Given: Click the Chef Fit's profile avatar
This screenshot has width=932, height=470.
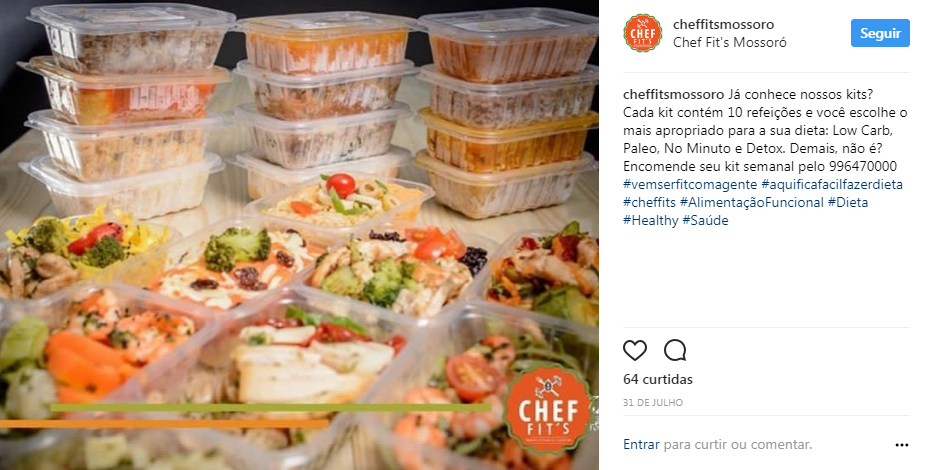Looking at the screenshot, I should (x=643, y=33).
